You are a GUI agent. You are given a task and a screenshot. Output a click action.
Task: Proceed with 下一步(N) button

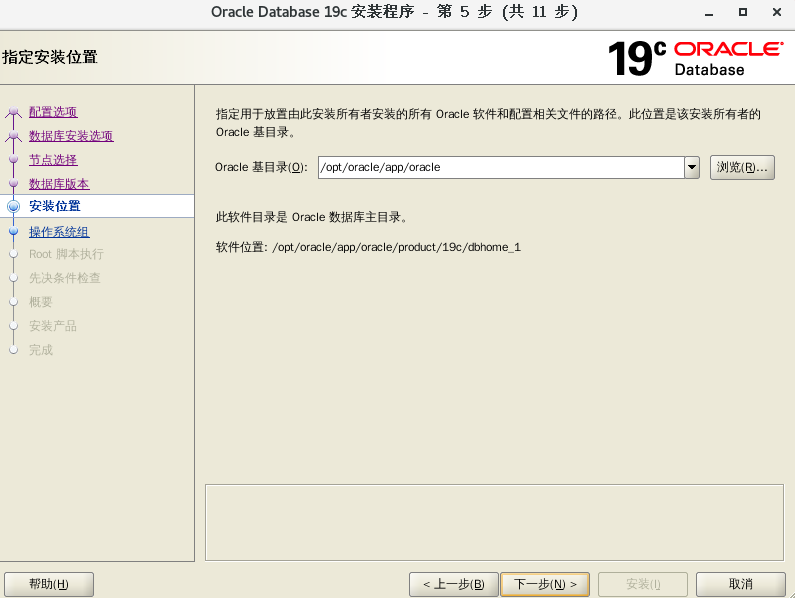click(x=545, y=584)
